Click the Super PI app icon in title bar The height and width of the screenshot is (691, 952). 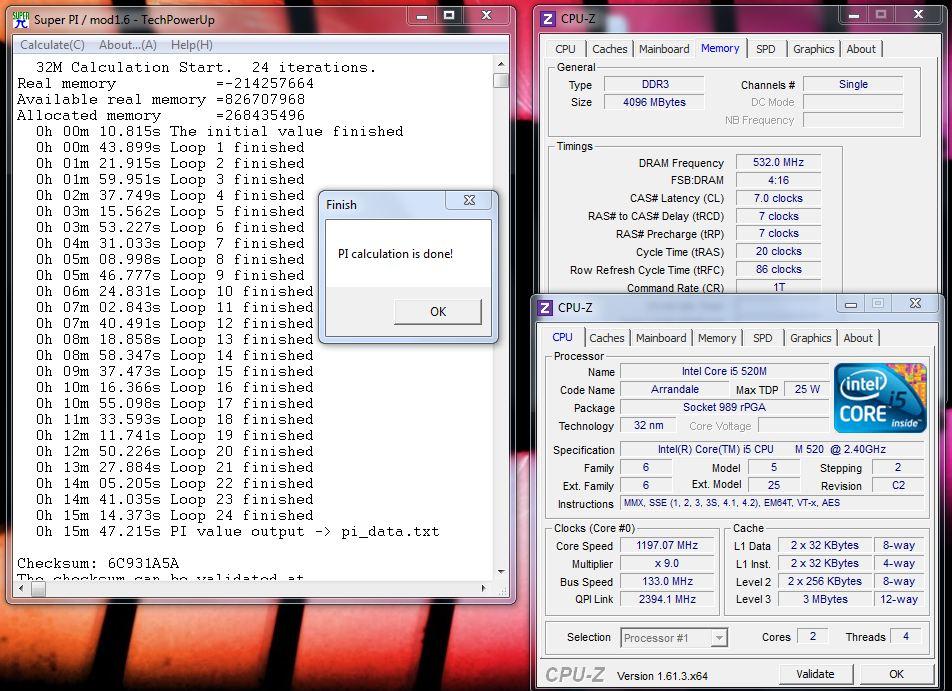(21, 19)
